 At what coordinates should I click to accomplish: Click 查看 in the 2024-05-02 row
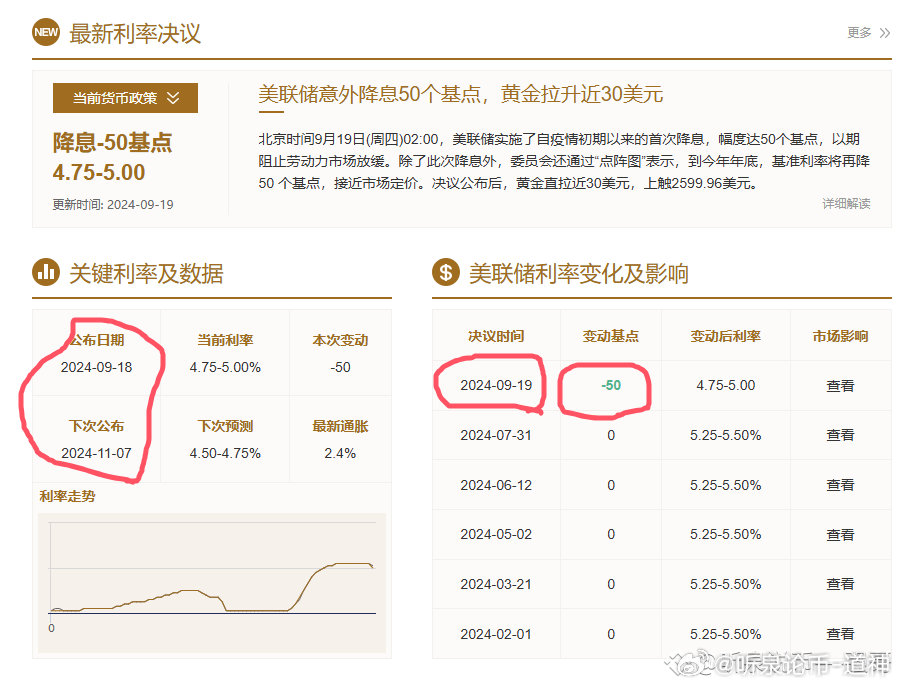[840, 535]
